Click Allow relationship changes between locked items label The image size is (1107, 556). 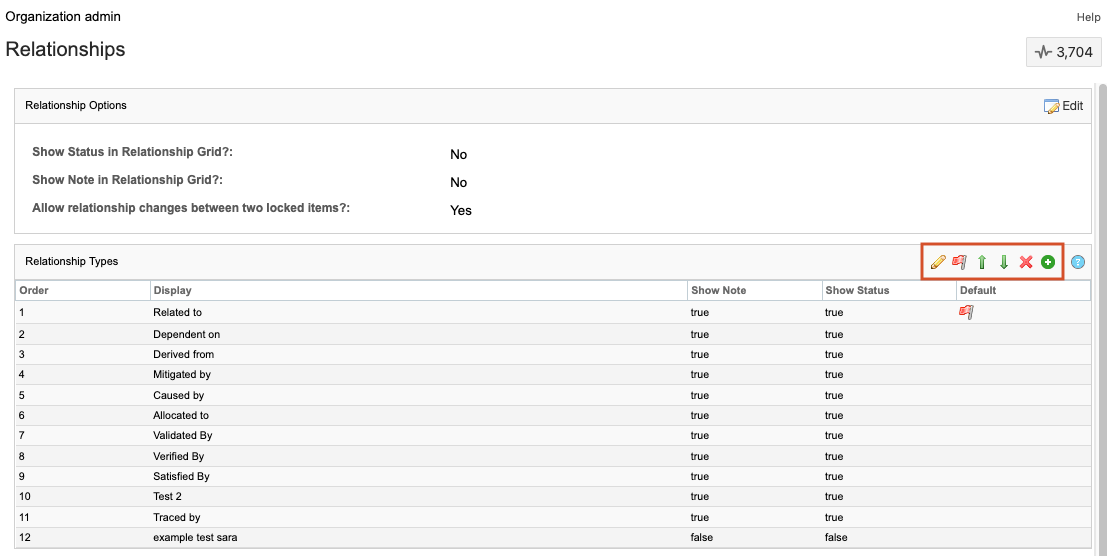[191, 208]
